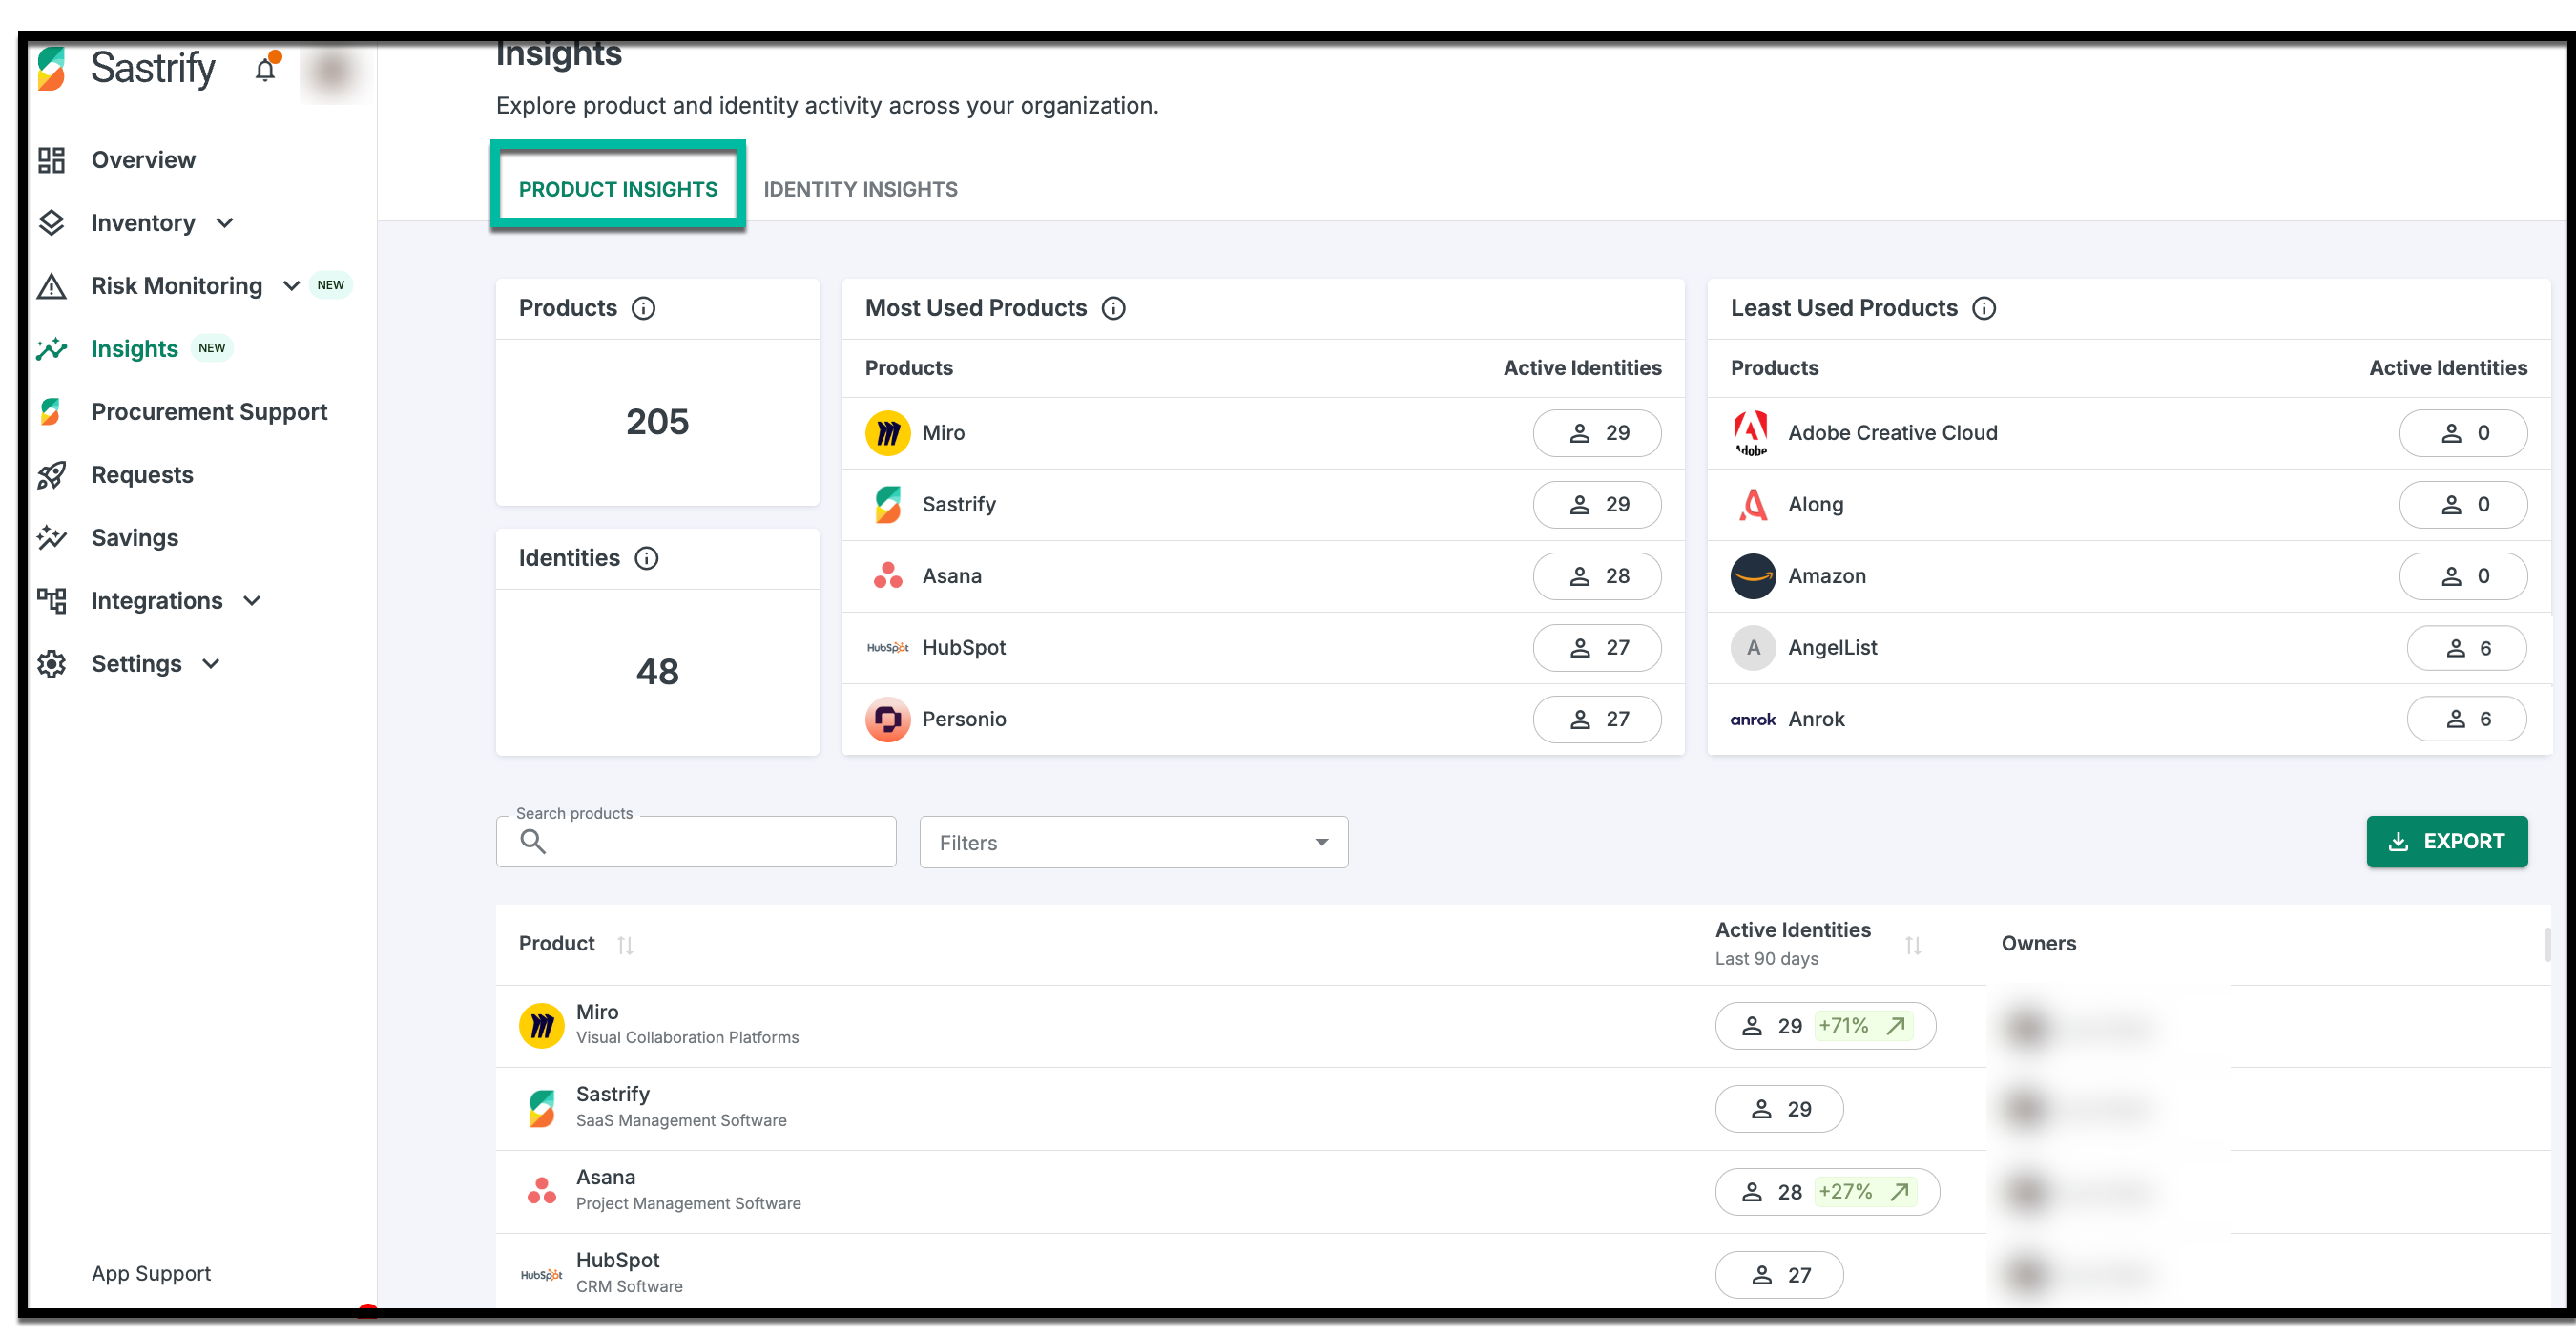This screenshot has width=2576, height=1336.
Task: Click the Least Used Products info icon
Action: (1984, 308)
